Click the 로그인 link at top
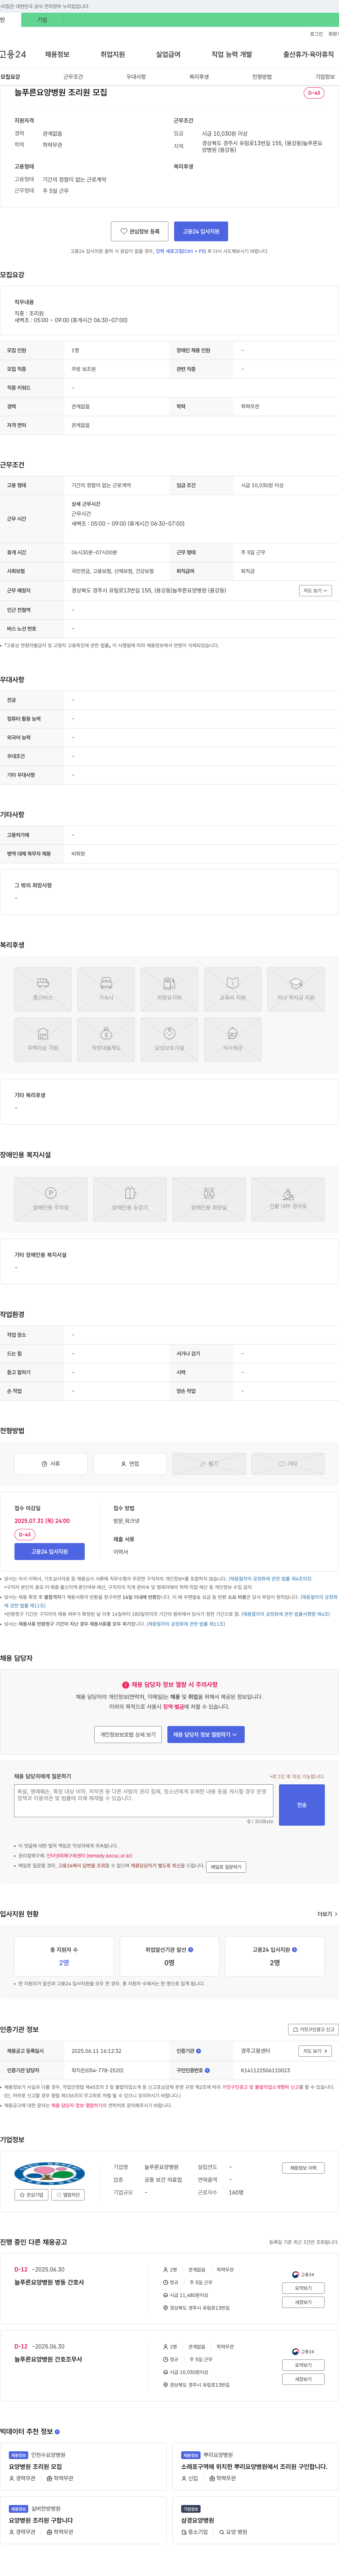Viewport: 339px width, 2576px height. tap(316, 34)
